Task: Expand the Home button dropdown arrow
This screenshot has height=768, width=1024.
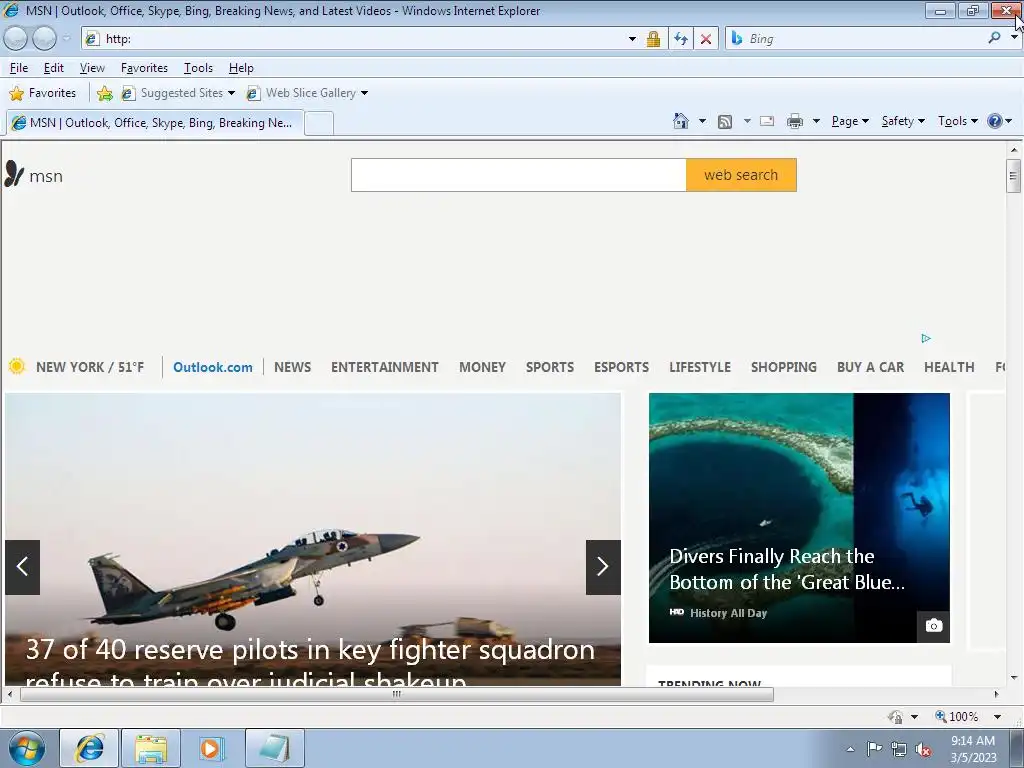Action: pos(702,121)
